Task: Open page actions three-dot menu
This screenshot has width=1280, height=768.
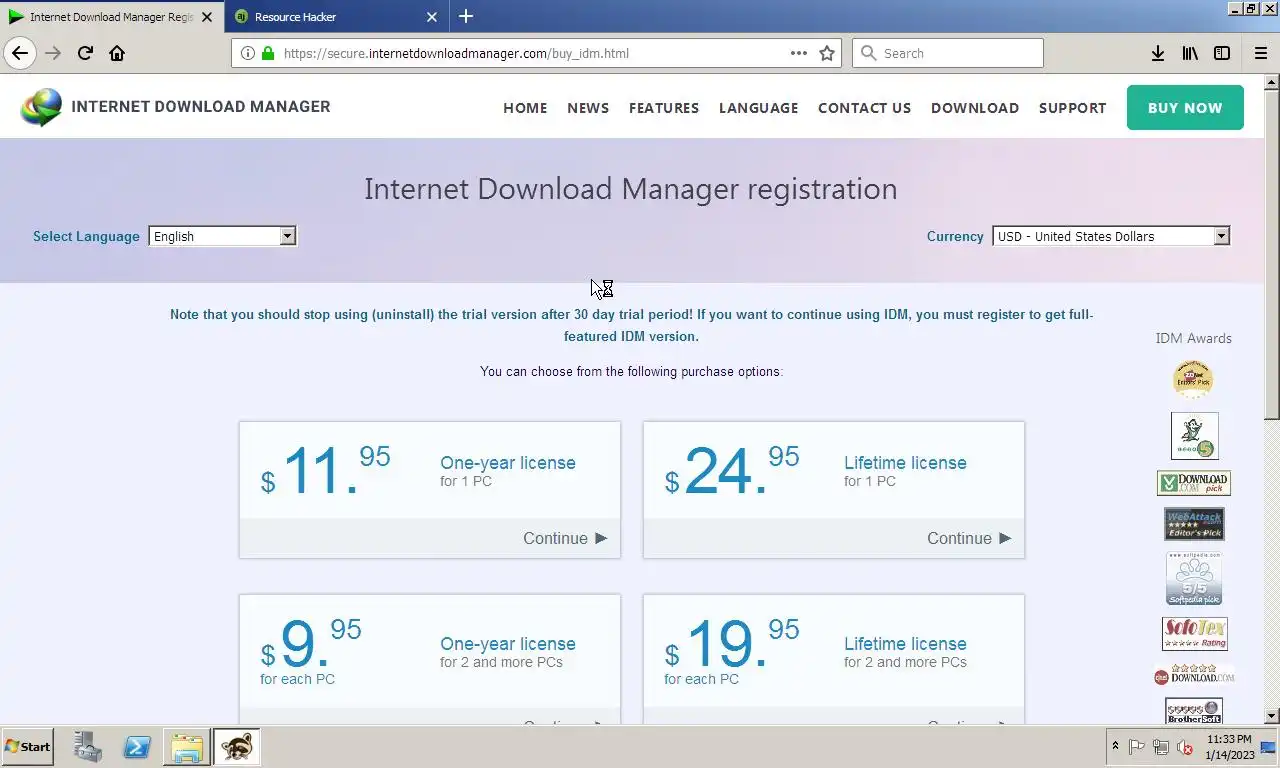Action: (799, 53)
